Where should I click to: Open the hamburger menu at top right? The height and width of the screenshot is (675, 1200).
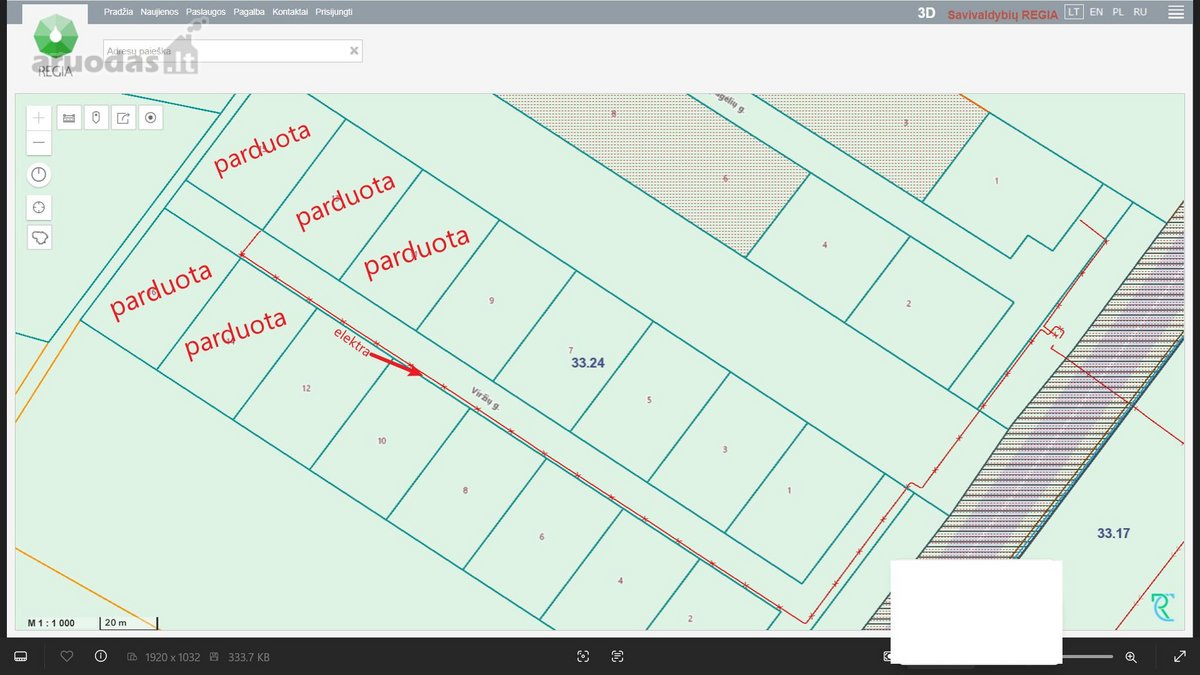pos(1175,13)
